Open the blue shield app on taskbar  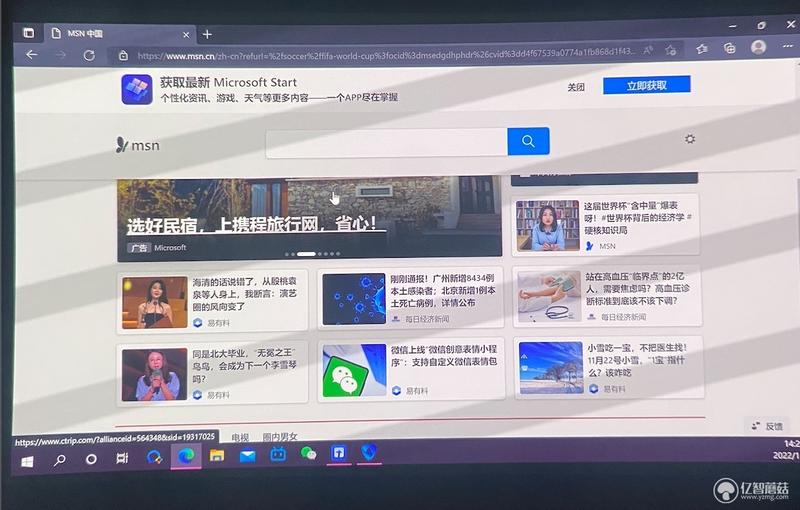[369, 452]
